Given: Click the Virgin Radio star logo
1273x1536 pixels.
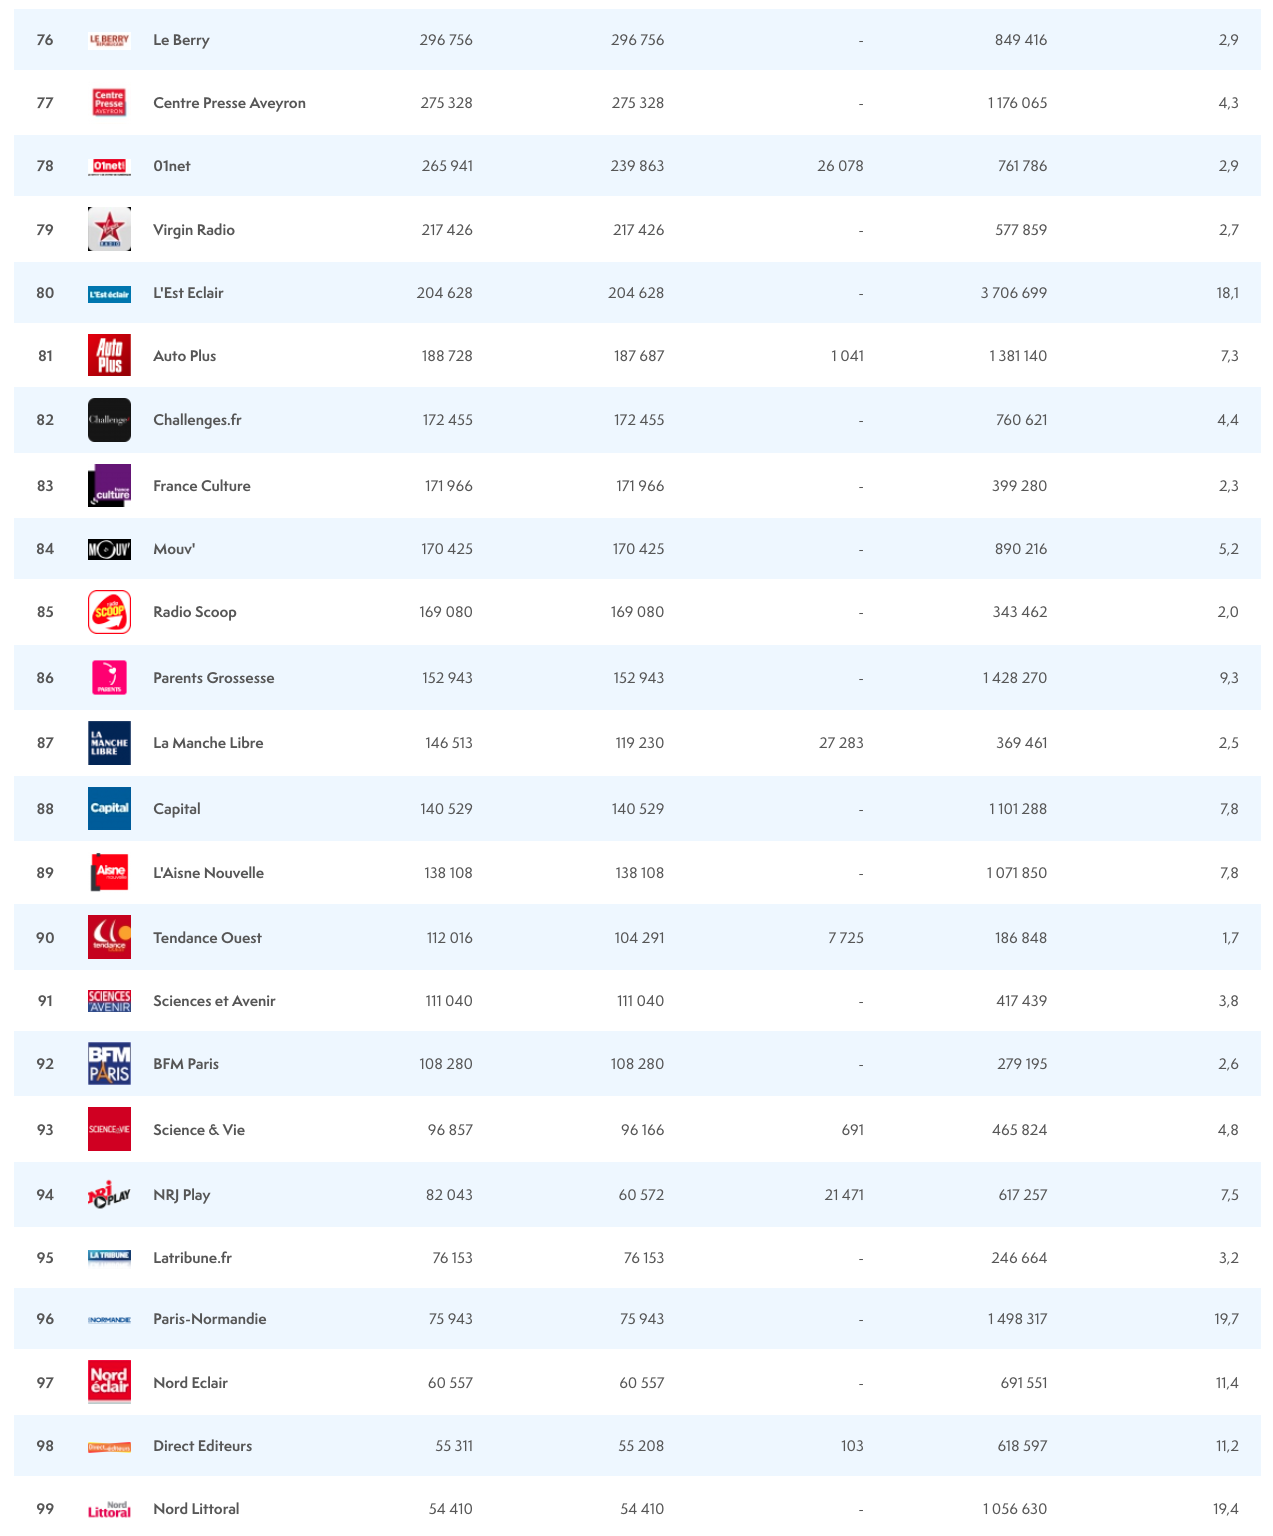Looking at the screenshot, I should 109,230.
